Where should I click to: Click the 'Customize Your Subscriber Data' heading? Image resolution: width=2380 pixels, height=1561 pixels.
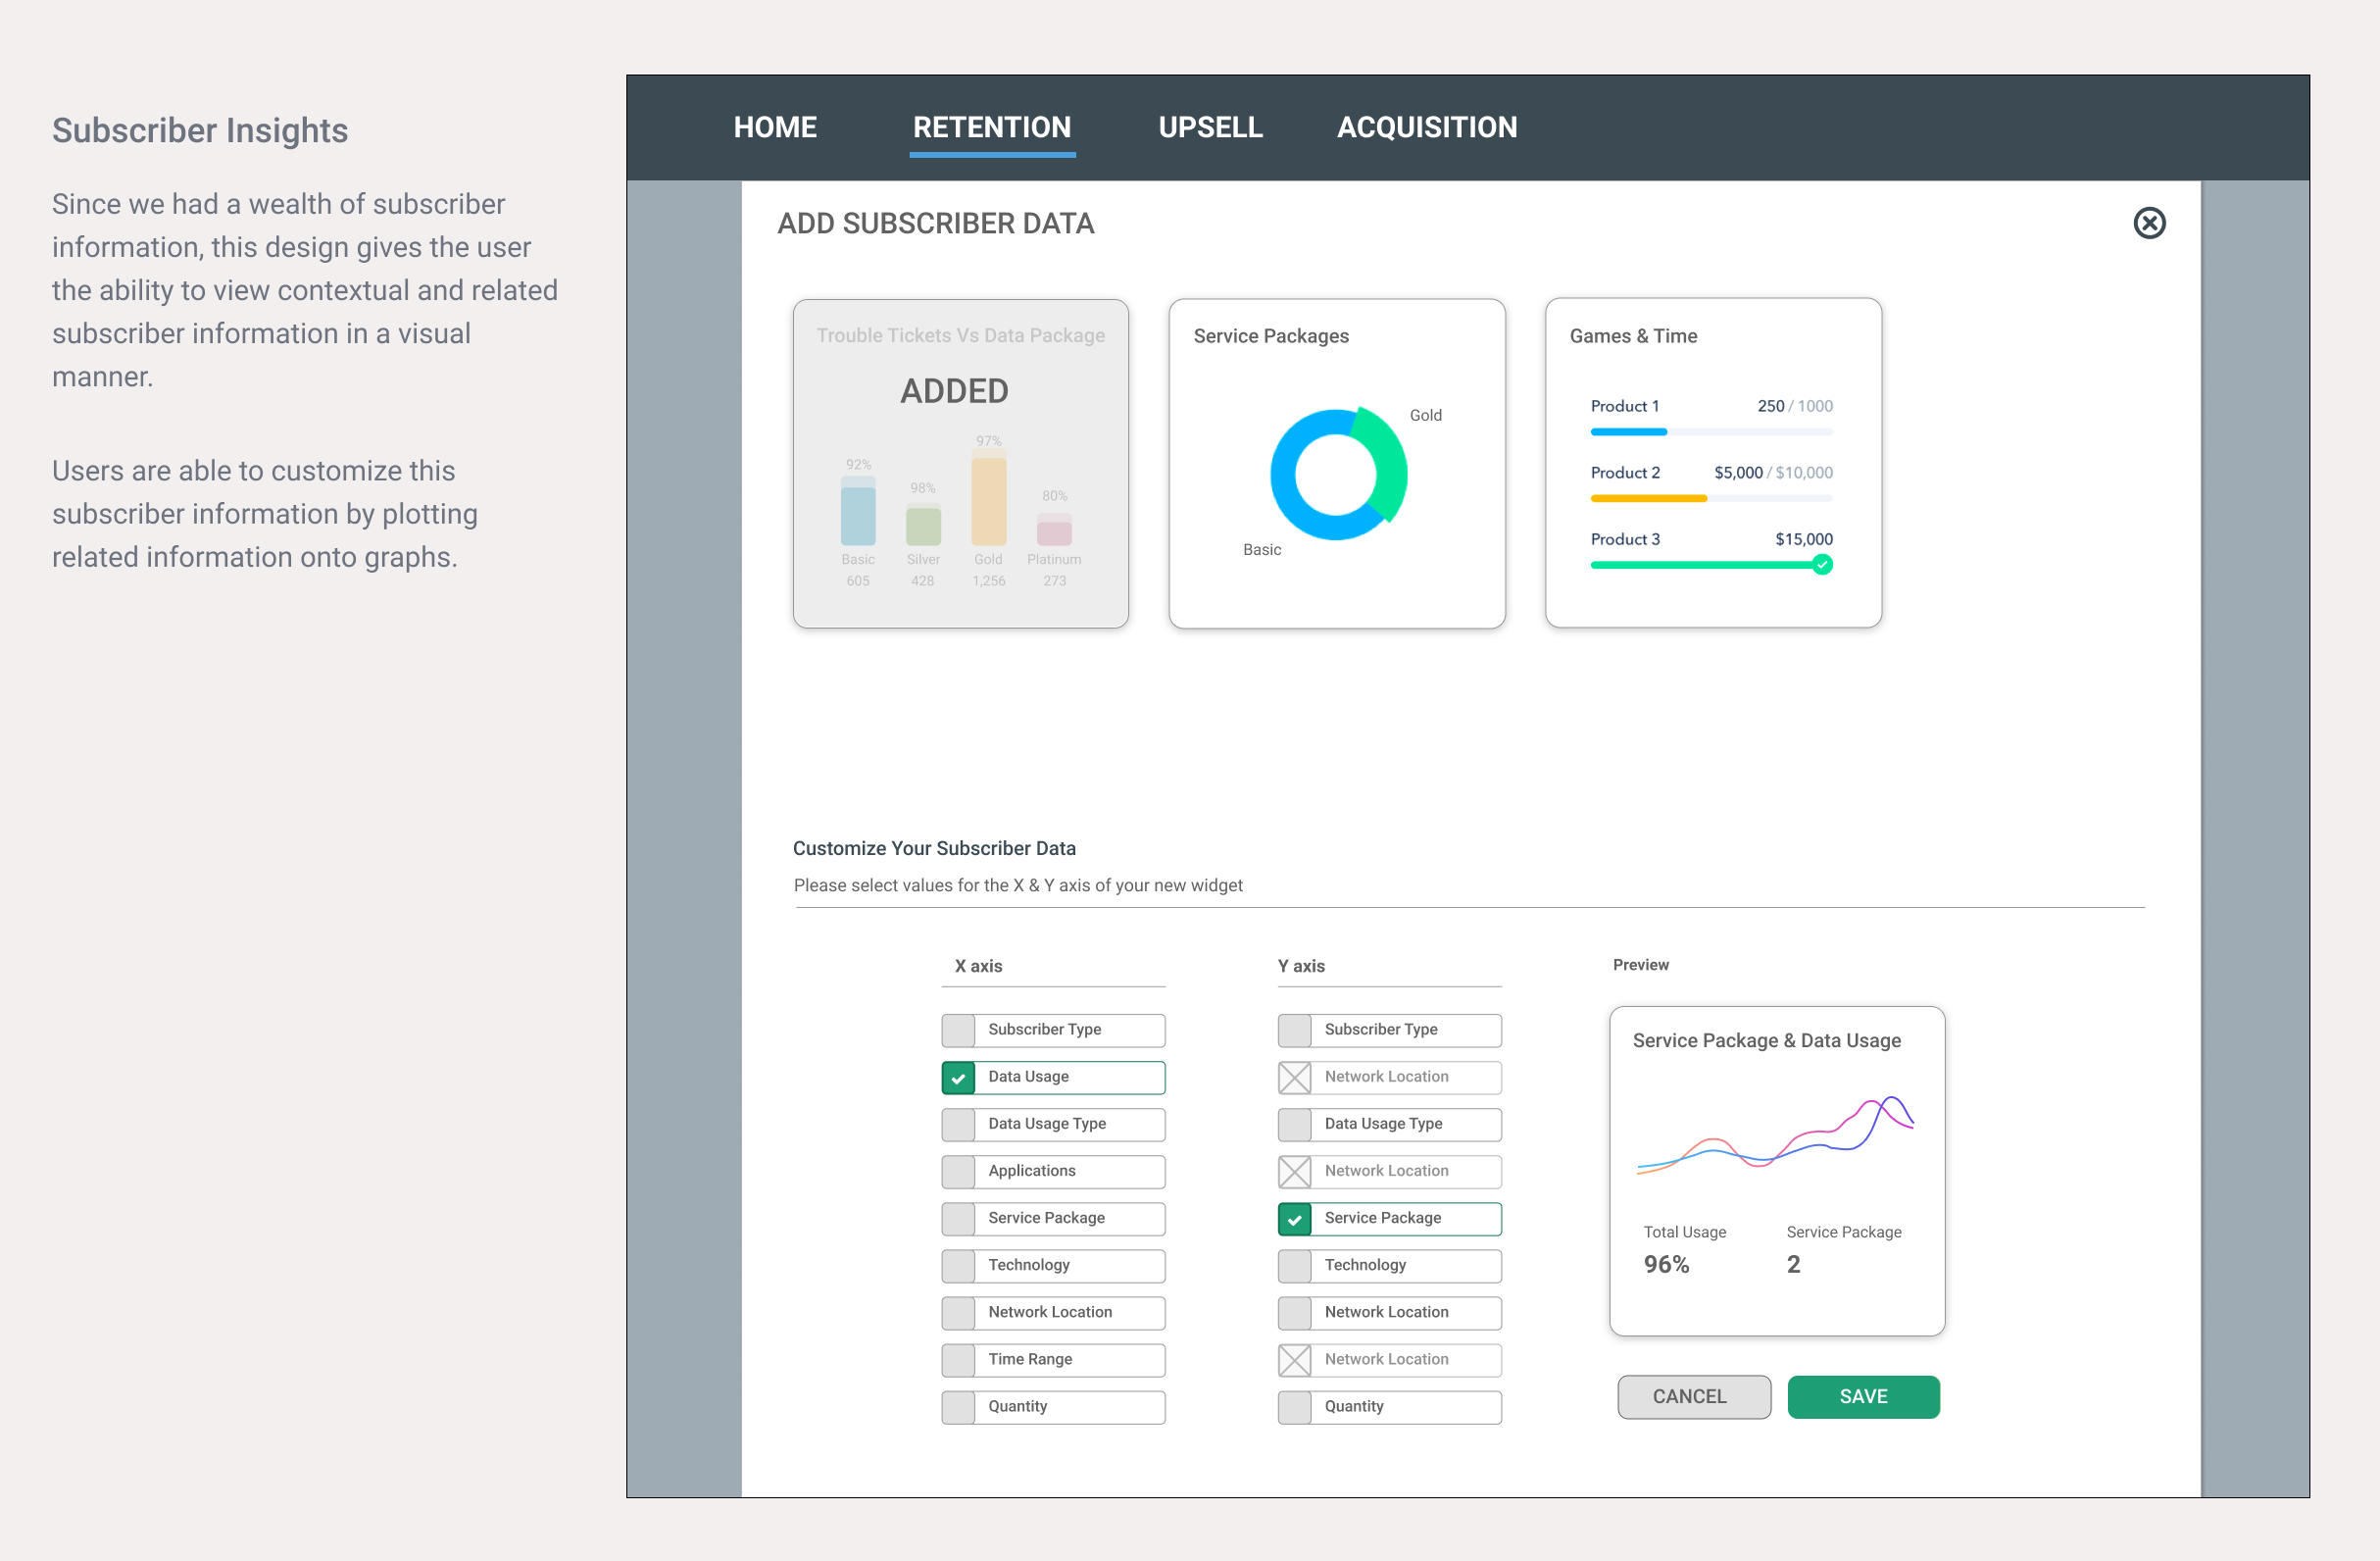934,848
